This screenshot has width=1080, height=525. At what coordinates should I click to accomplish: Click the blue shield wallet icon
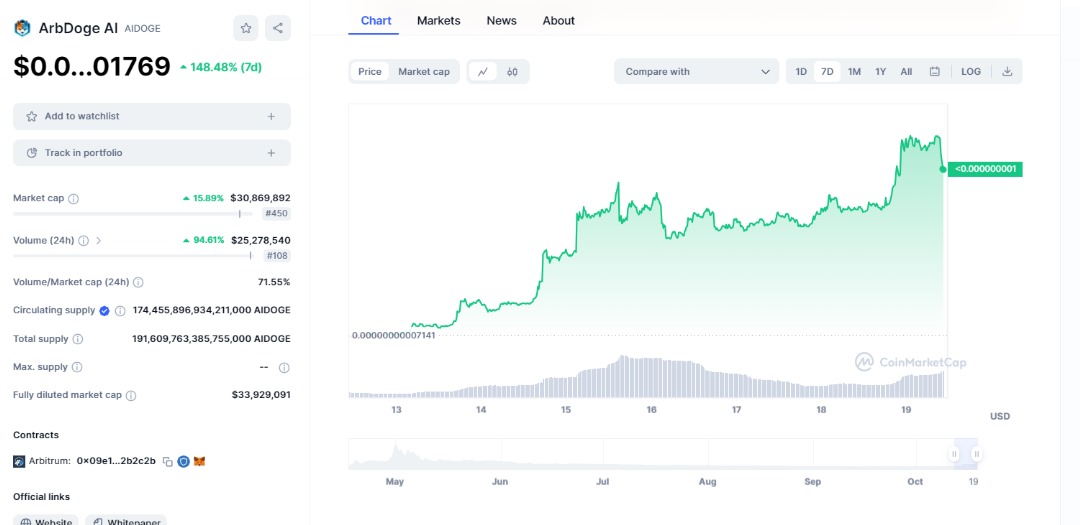point(183,462)
